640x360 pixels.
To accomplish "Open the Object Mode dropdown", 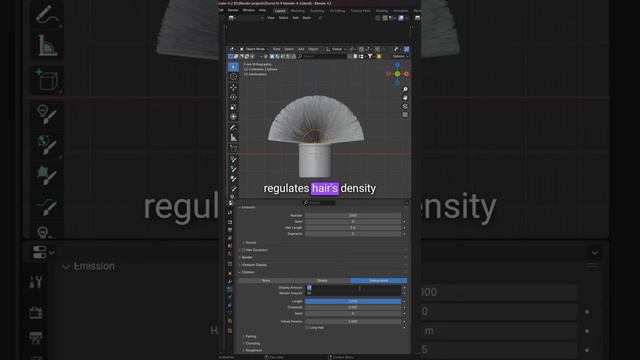I will click(255, 49).
